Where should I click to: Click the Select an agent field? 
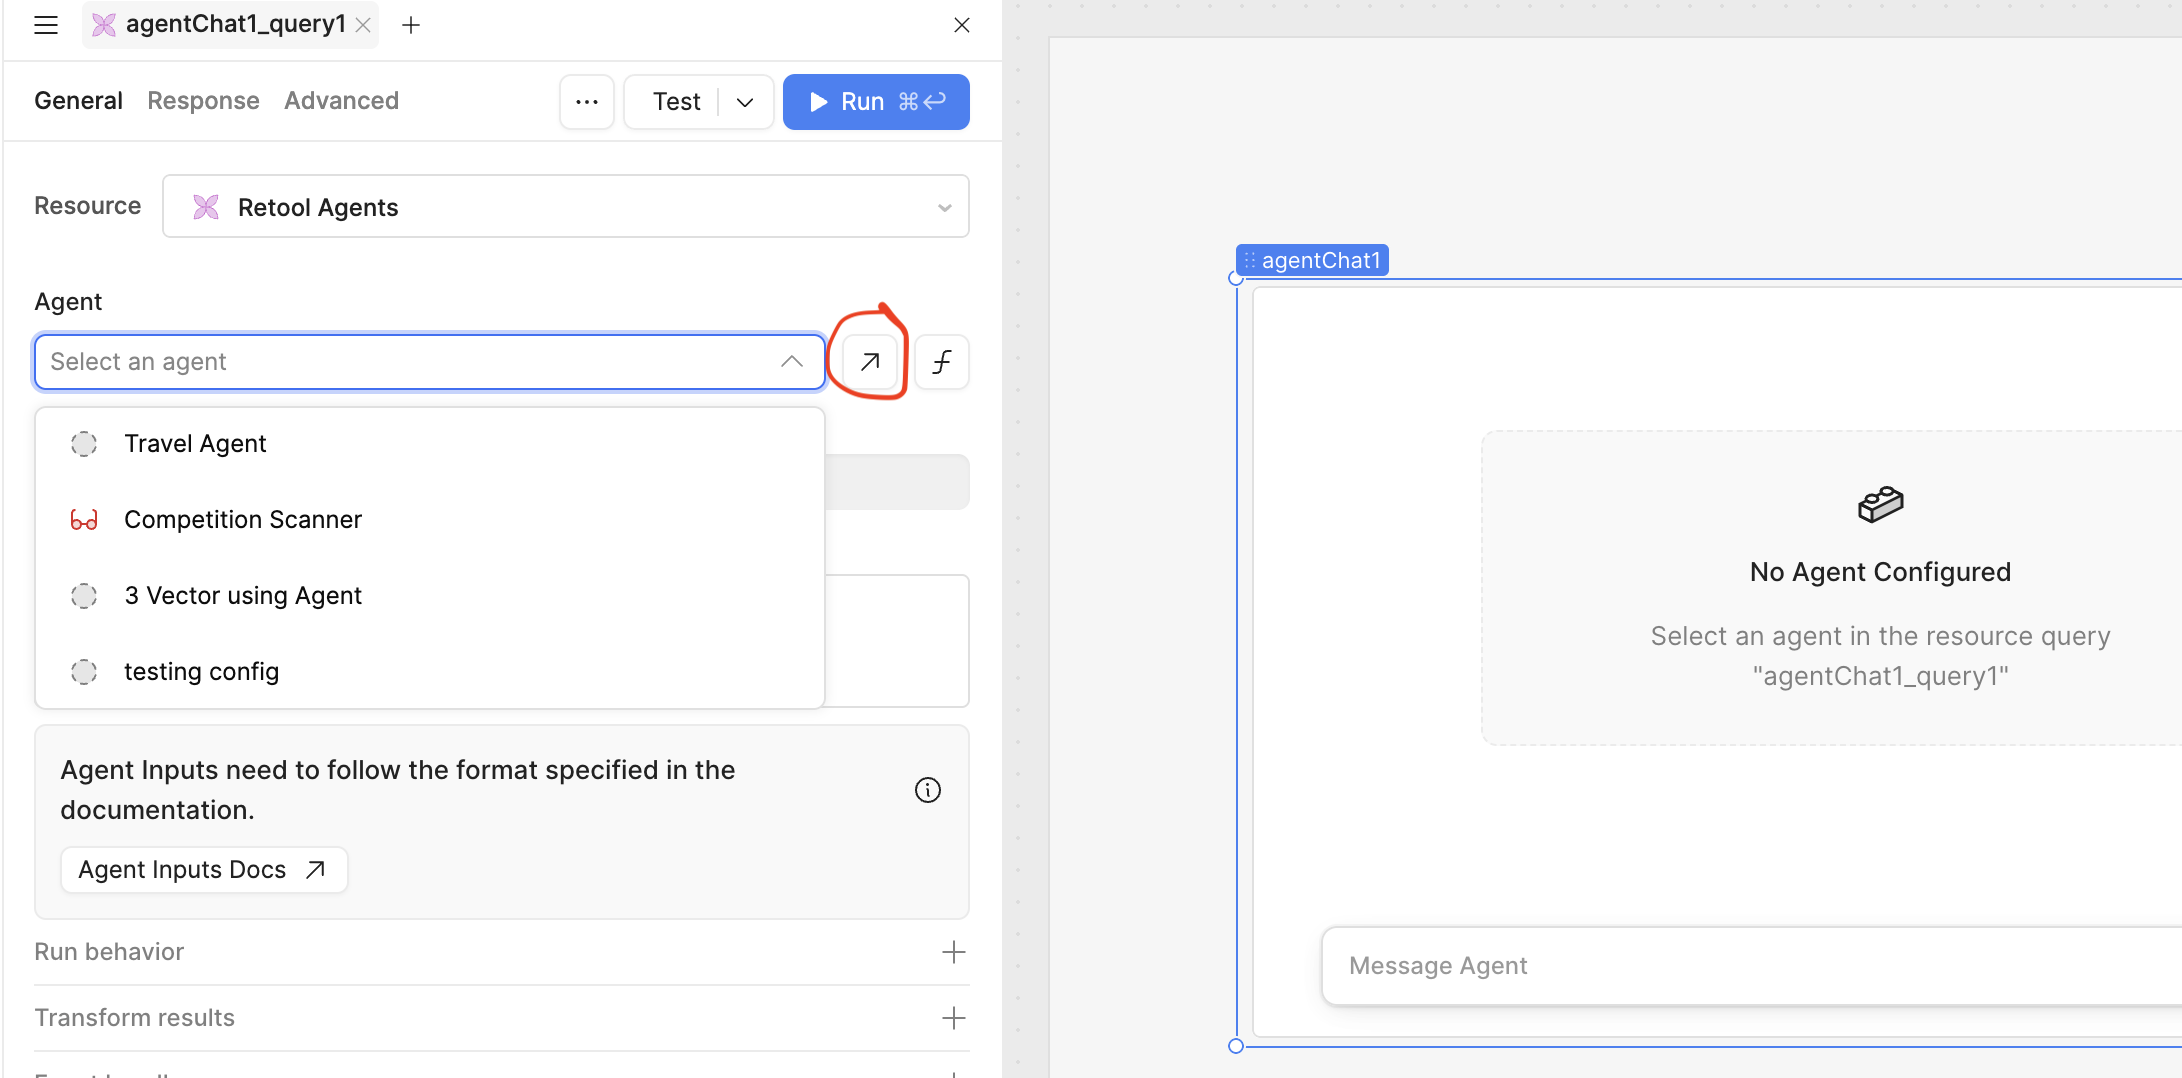pyautogui.click(x=430, y=362)
